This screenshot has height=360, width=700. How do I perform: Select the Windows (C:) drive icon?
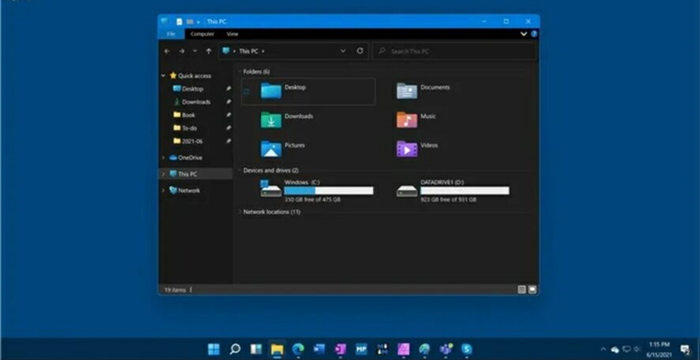pos(271,189)
